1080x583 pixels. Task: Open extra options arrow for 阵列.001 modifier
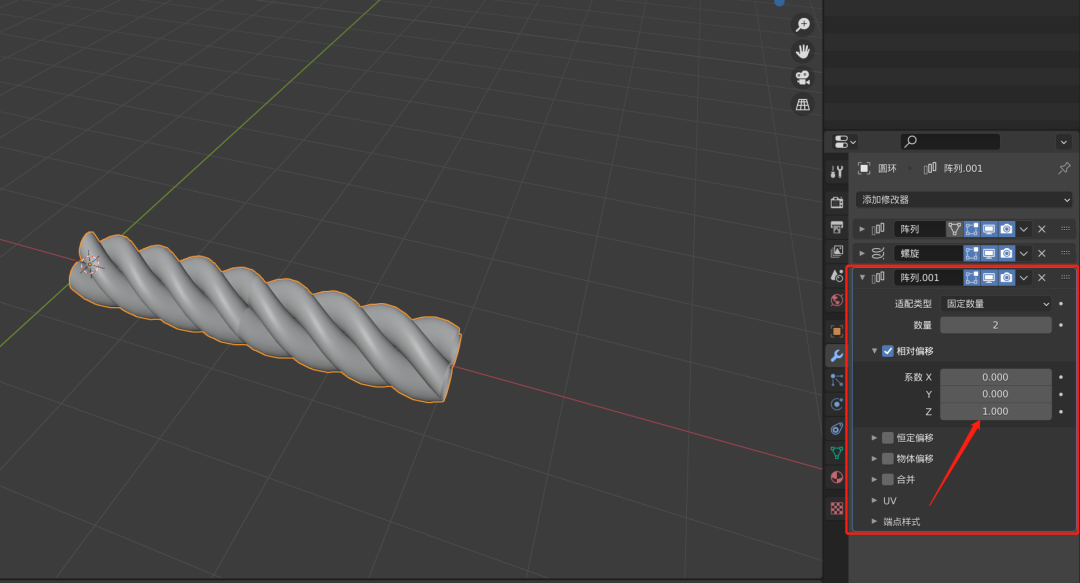pos(1024,277)
